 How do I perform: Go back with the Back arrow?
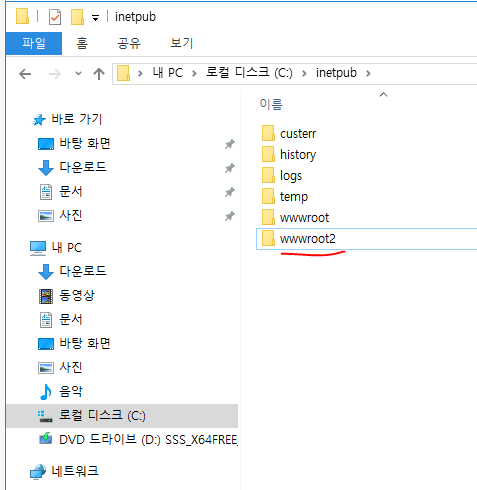pos(25,74)
